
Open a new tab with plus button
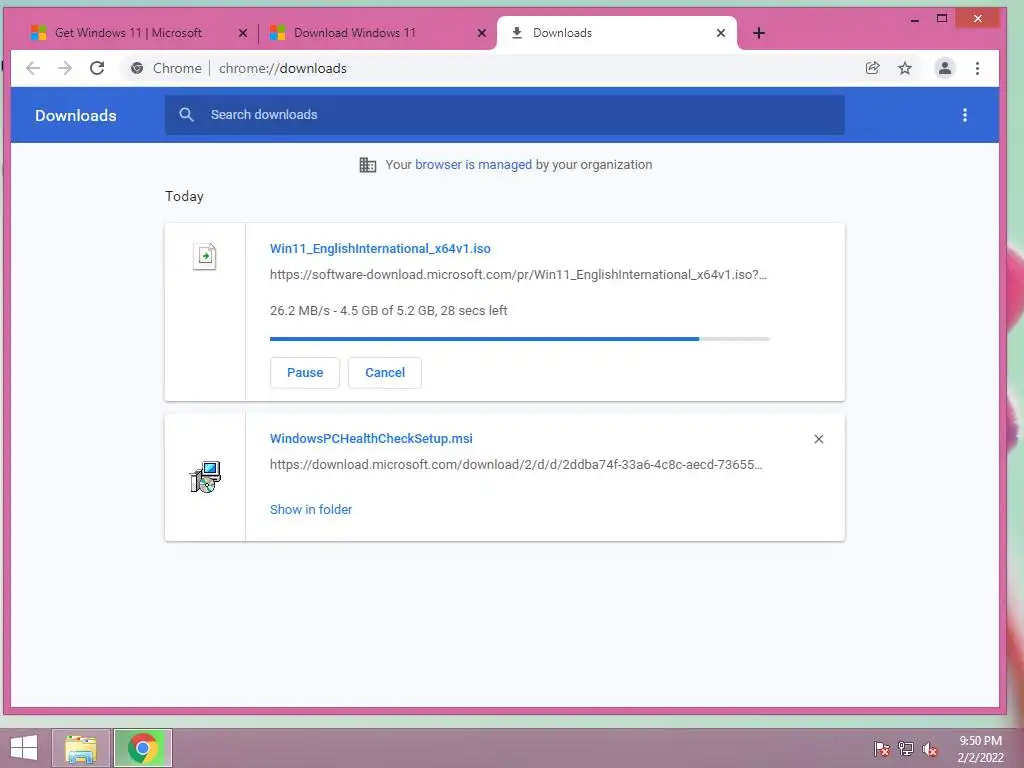758,33
